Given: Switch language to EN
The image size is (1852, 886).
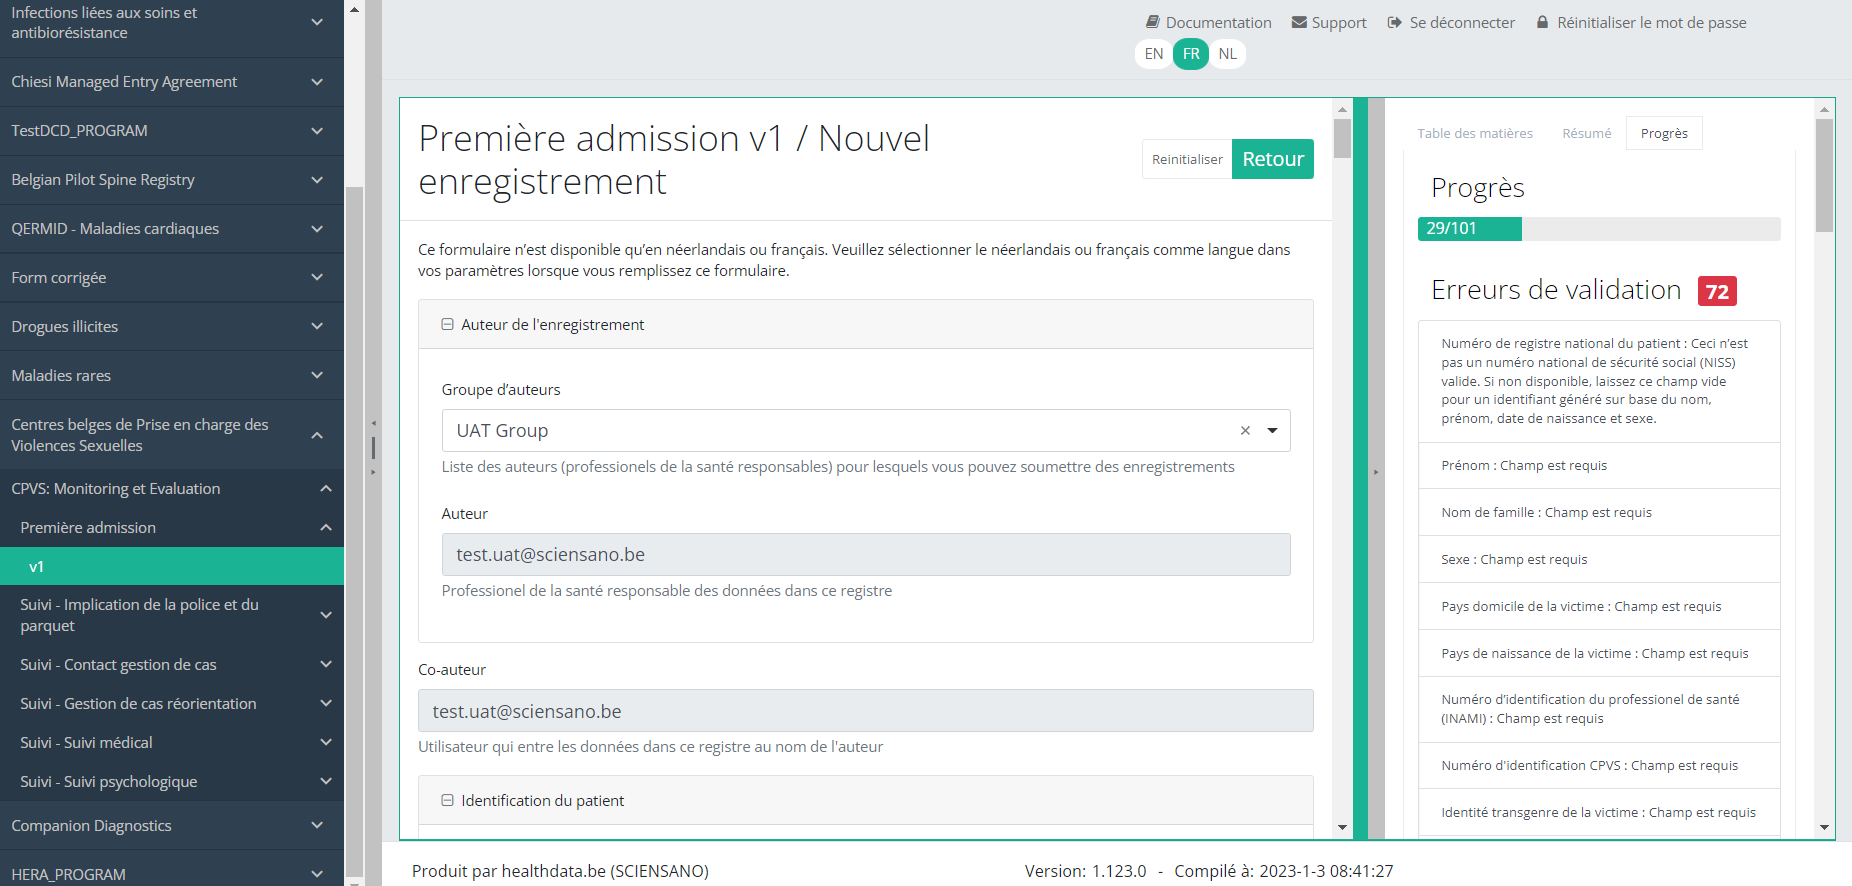Looking at the screenshot, I should point(1154,54).
